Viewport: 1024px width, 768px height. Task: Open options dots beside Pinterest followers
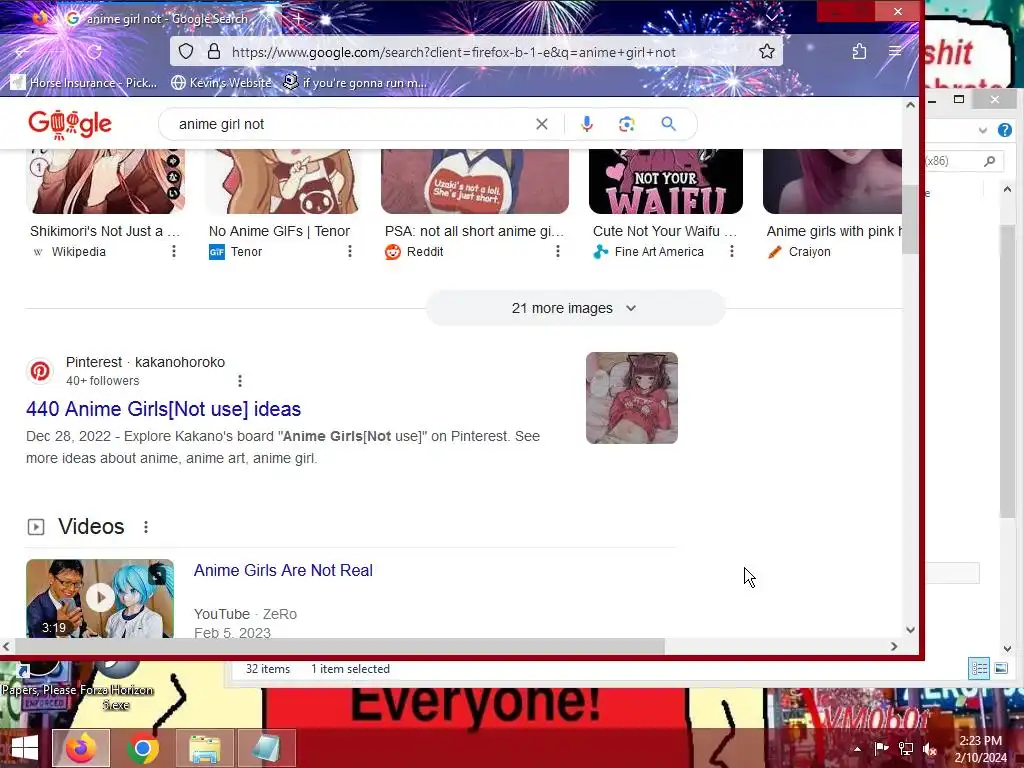(x=240, y=381)
